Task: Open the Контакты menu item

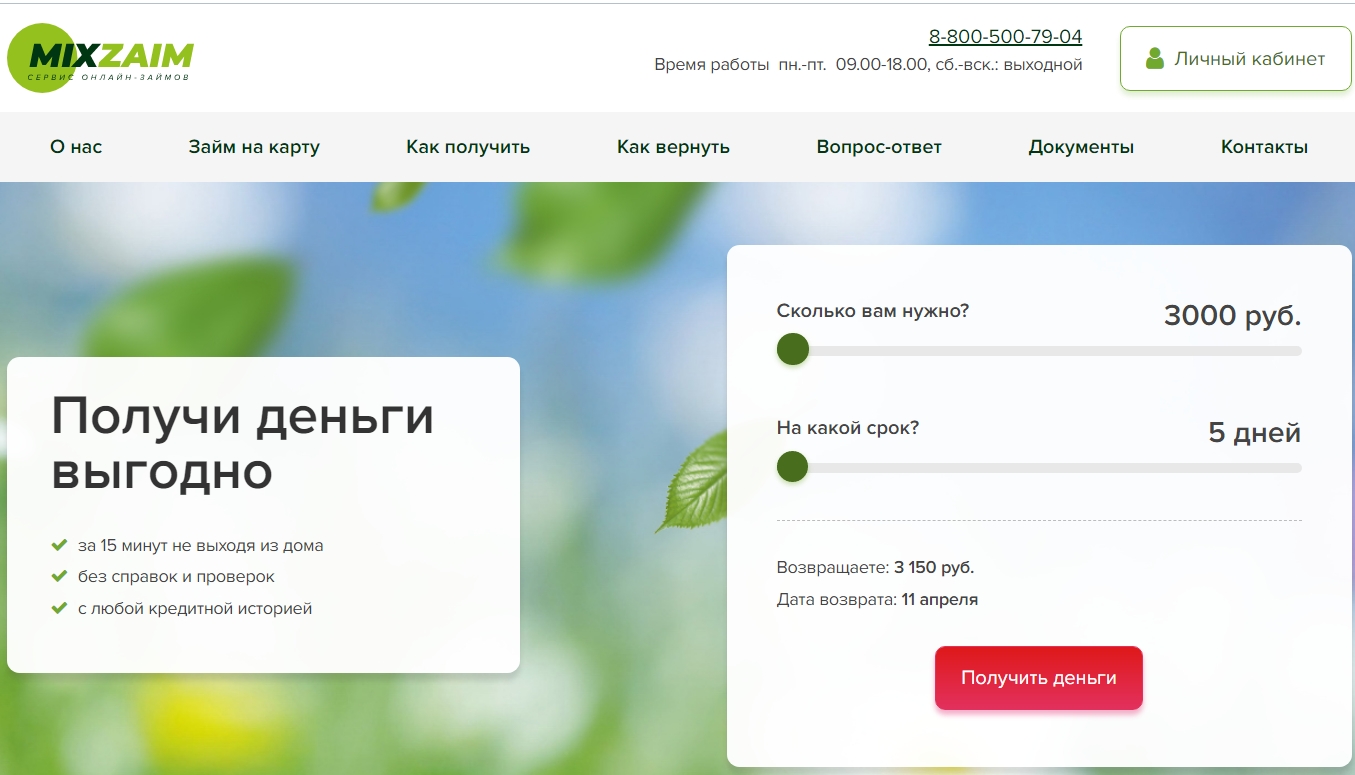Action: (x=1264, y=147)
